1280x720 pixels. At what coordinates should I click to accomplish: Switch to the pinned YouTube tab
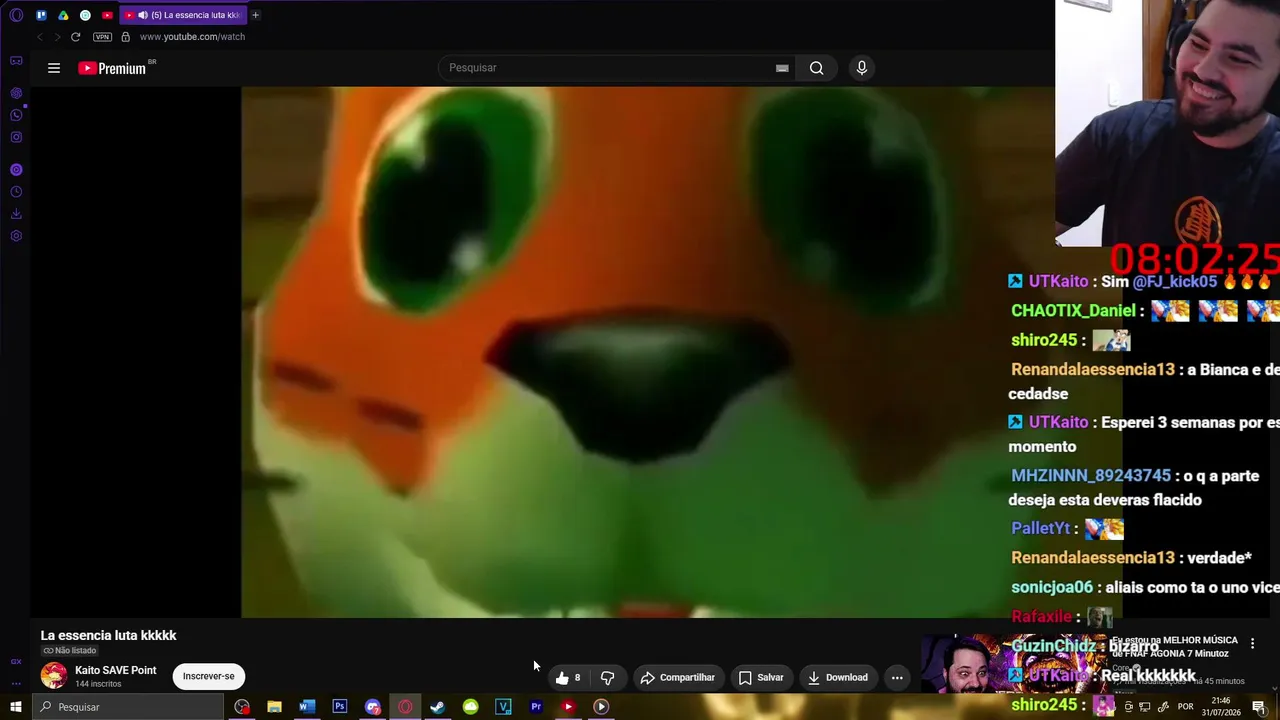pos(107,15)
